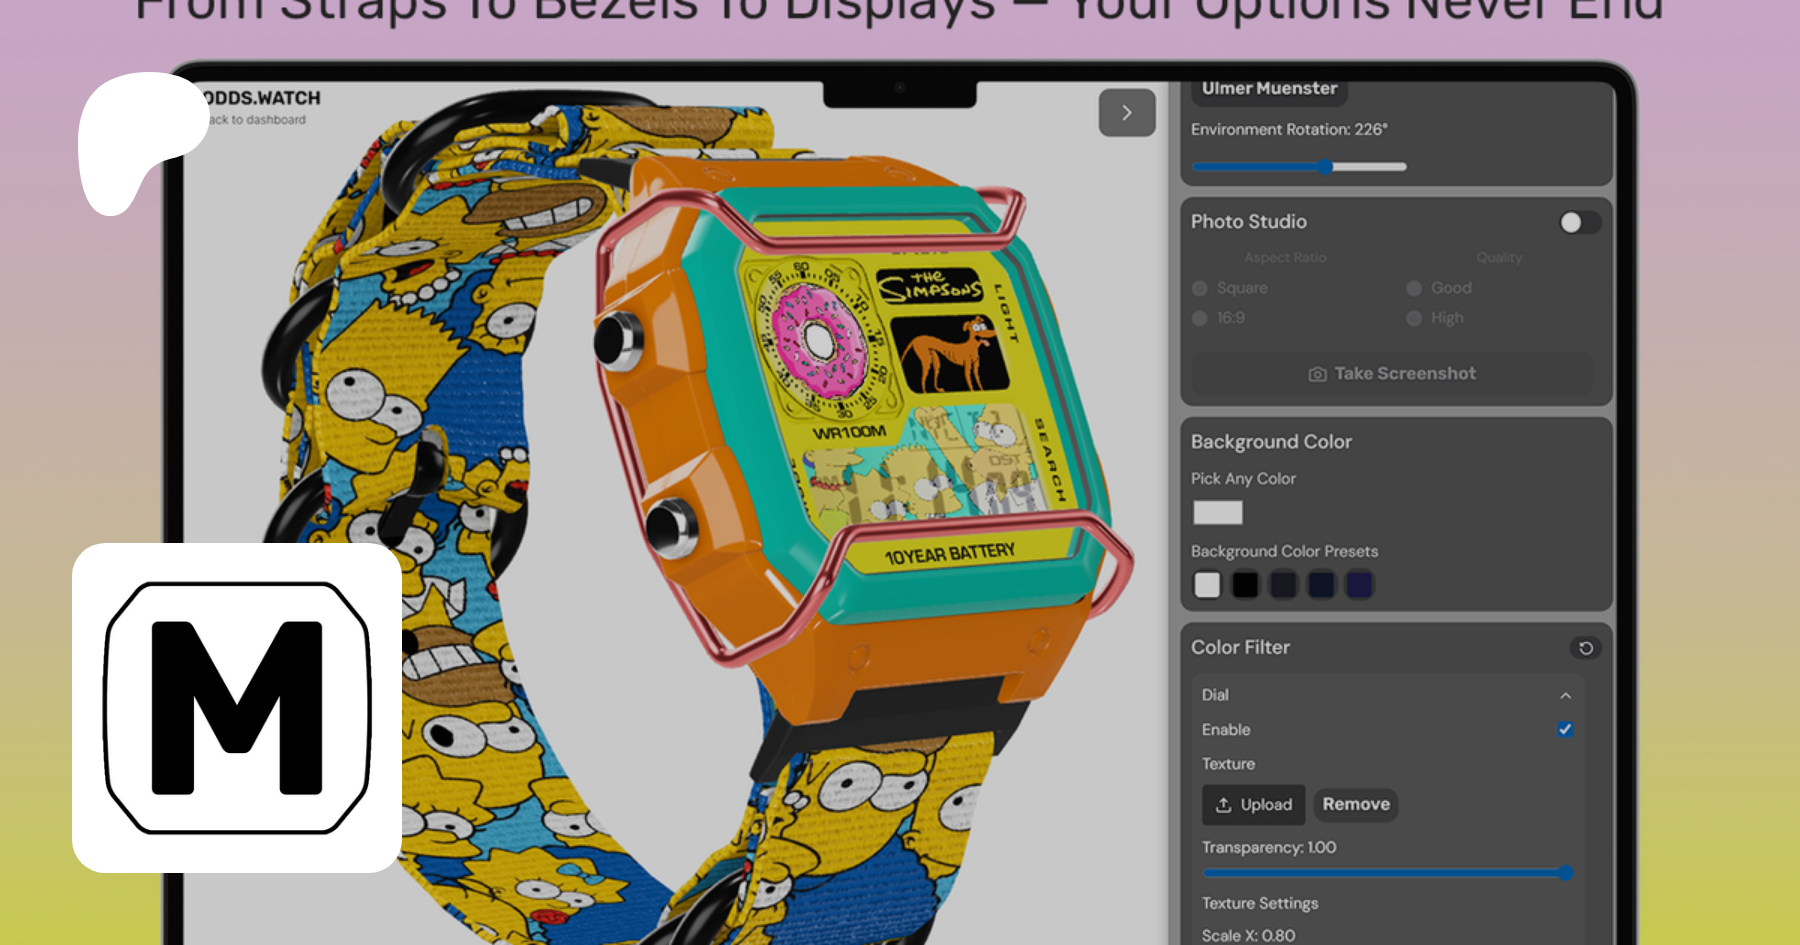This screenshot has width=1800, height=945.
Task: Select the Square aspect ratio option
Action: coord(1200,289)
